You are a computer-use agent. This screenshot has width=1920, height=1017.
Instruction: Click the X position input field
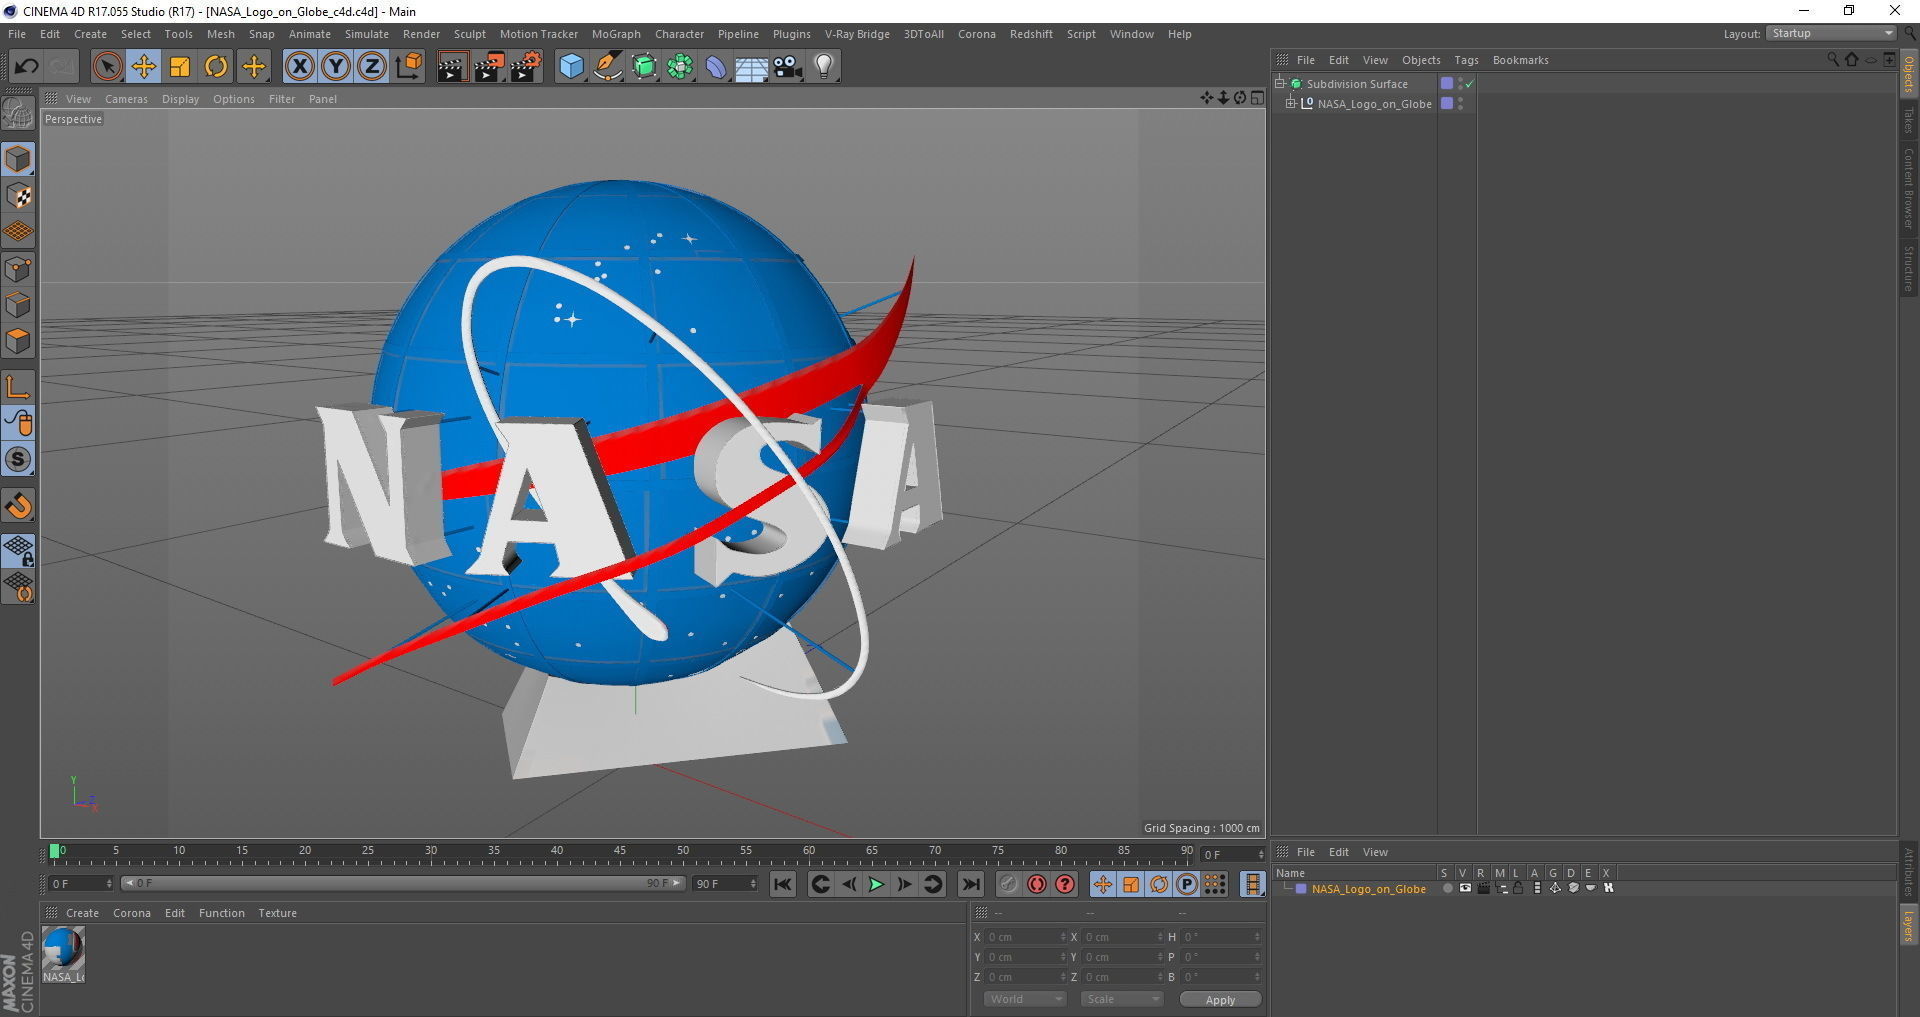tap(1026, 937)
